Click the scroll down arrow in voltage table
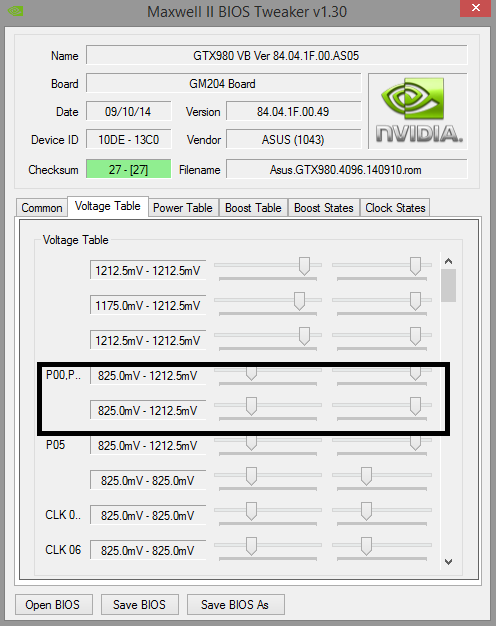 coord(448,562)
